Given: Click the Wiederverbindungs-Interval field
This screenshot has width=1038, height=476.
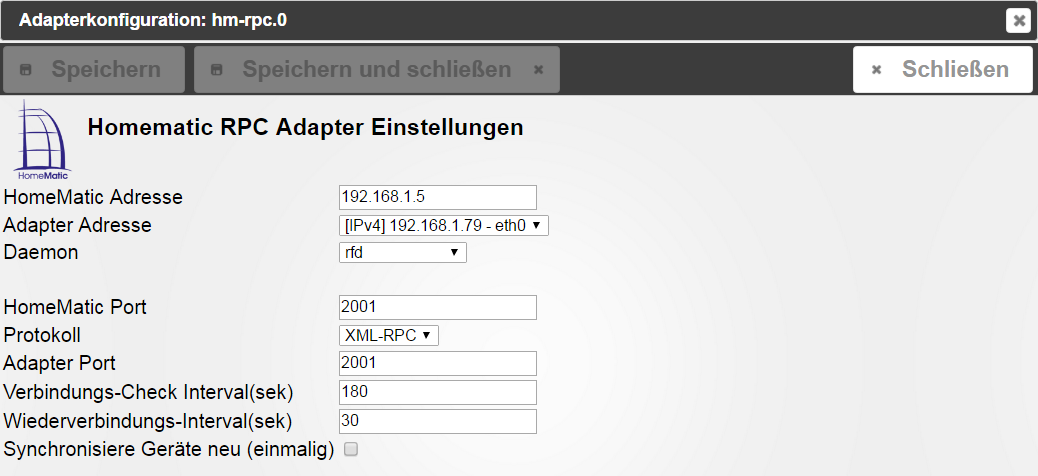Looking at the screenshot, I should click(438, 422).
